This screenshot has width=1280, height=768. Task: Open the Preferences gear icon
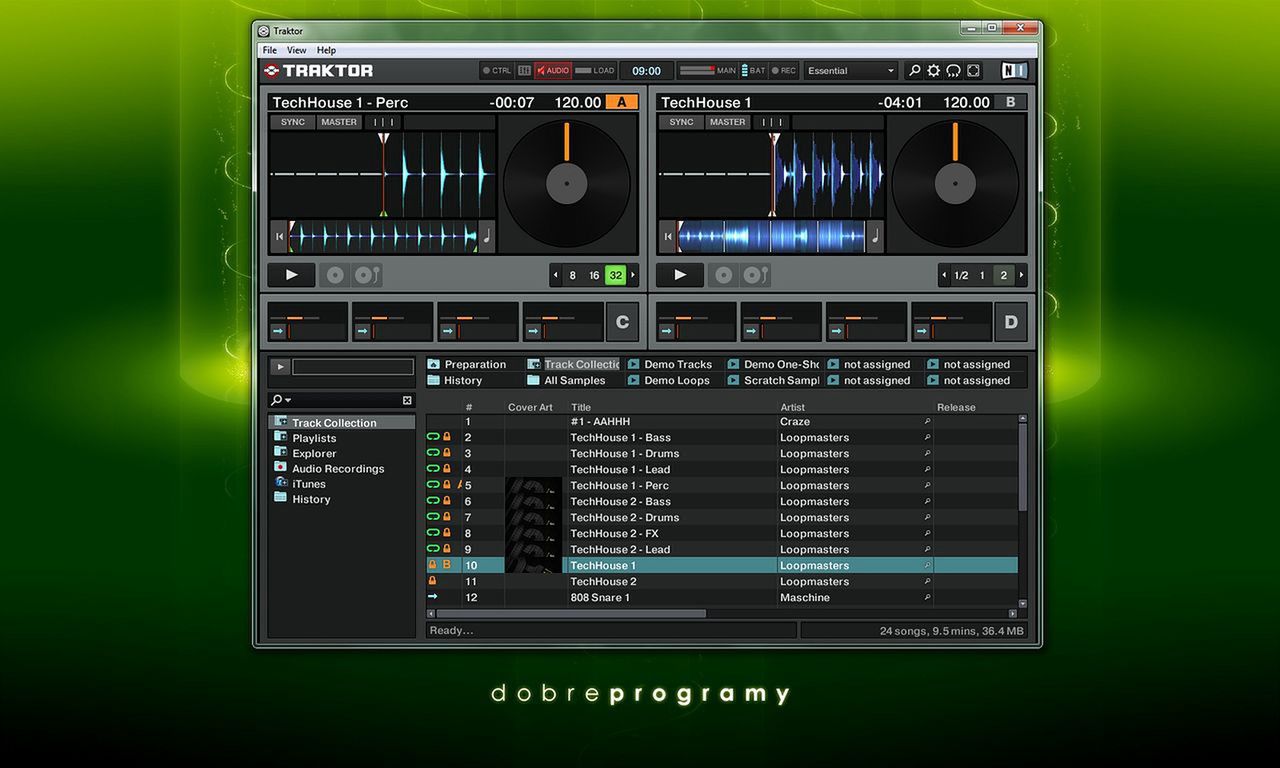(933, 71)
